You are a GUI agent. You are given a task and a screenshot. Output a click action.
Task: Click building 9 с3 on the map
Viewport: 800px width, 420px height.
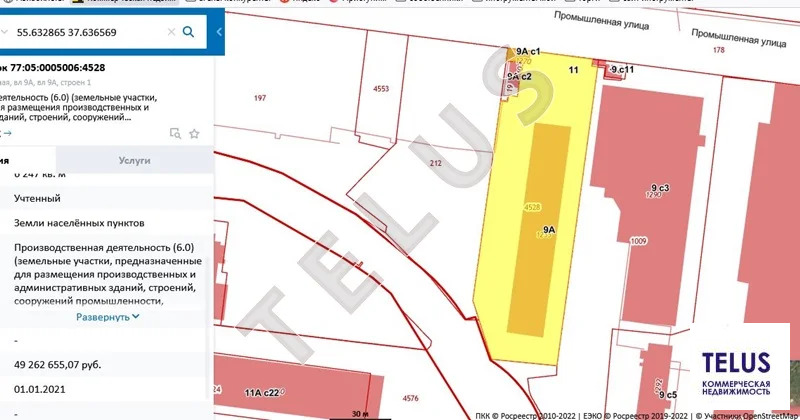click(x=660, y=188)
